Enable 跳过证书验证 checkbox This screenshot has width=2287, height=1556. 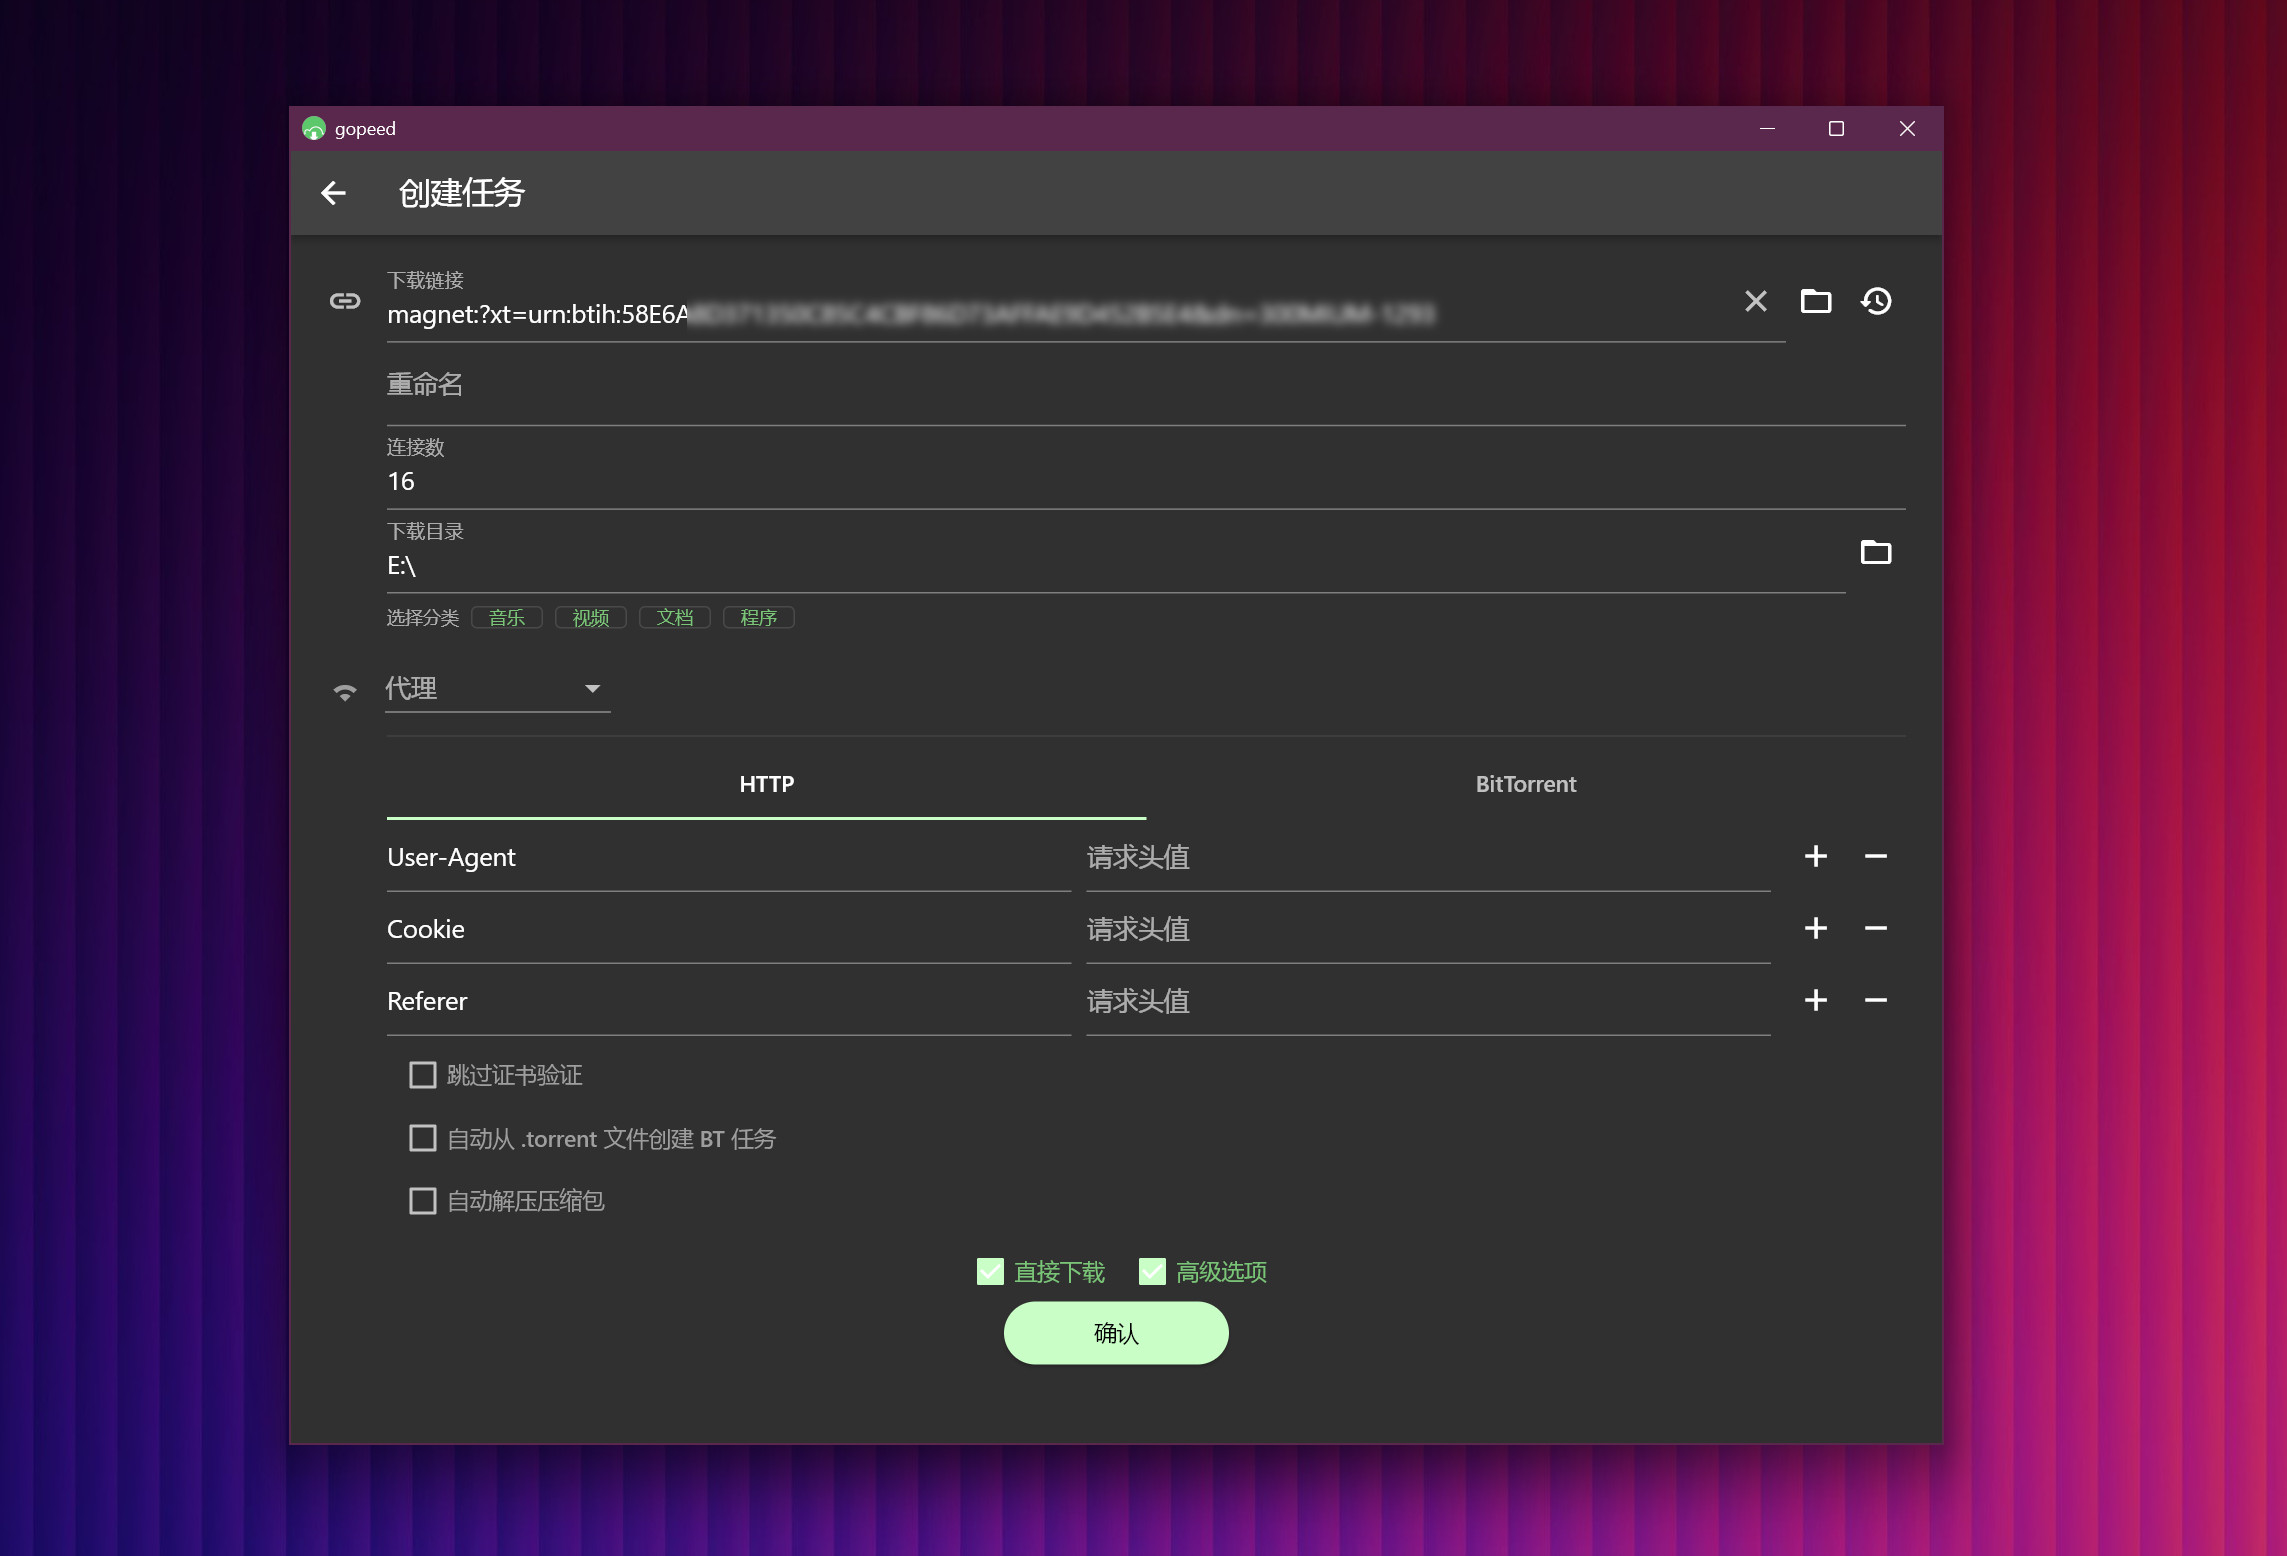click(423, 1075)
